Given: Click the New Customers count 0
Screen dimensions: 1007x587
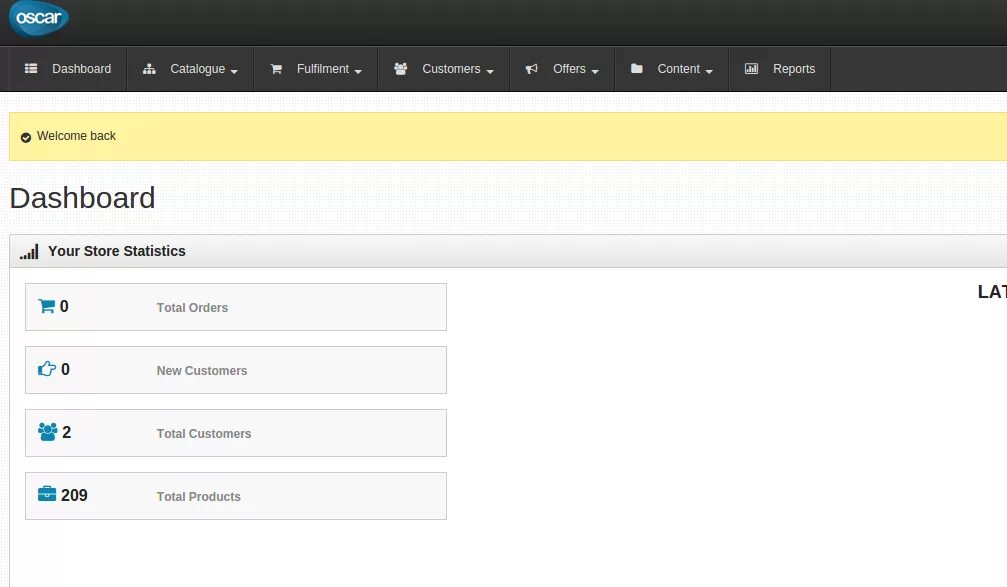Looking at the screenshot, I should 66,369.
